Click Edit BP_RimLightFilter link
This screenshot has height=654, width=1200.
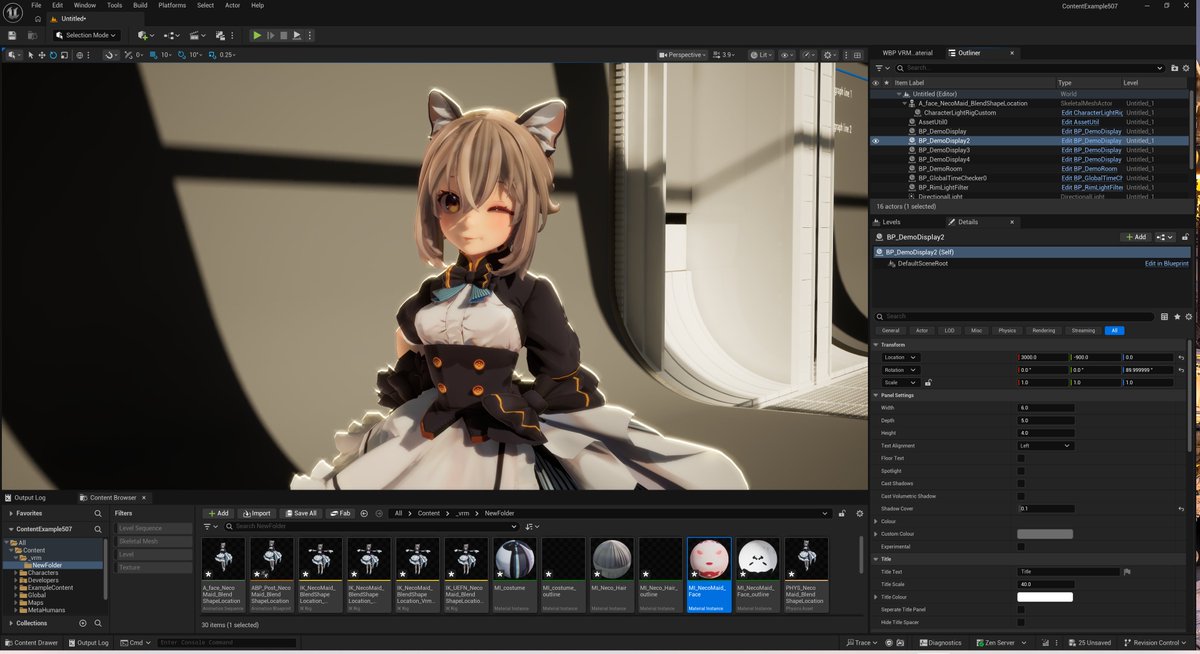(1092, 187)
